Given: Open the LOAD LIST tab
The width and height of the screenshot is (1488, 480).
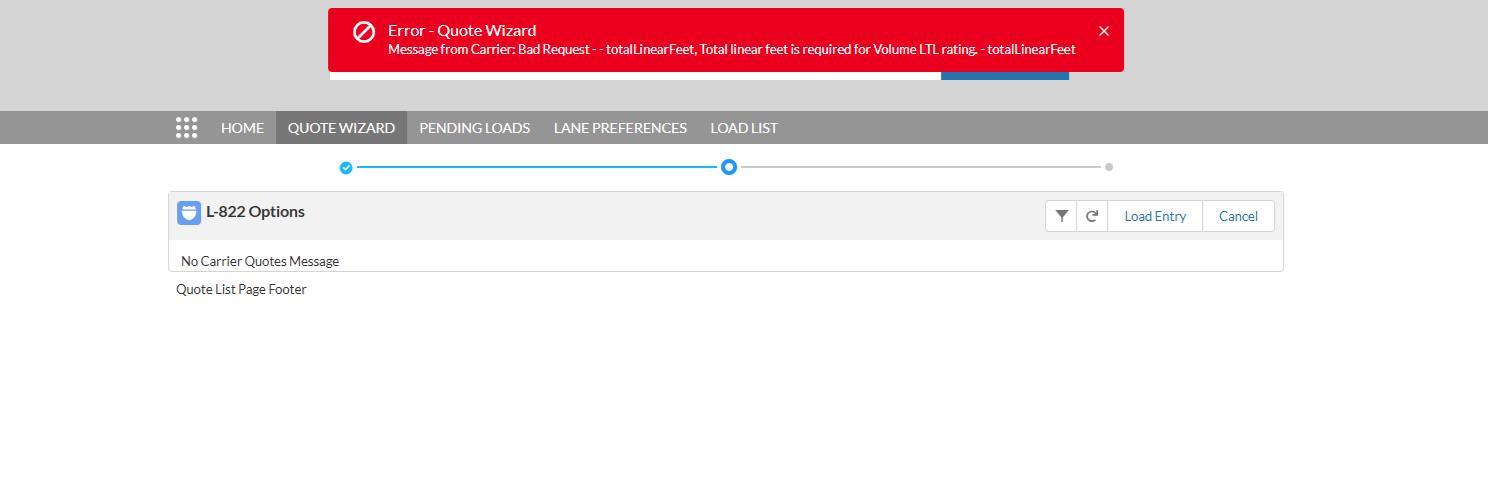Looking at the screenshot, I should [744, 128].
